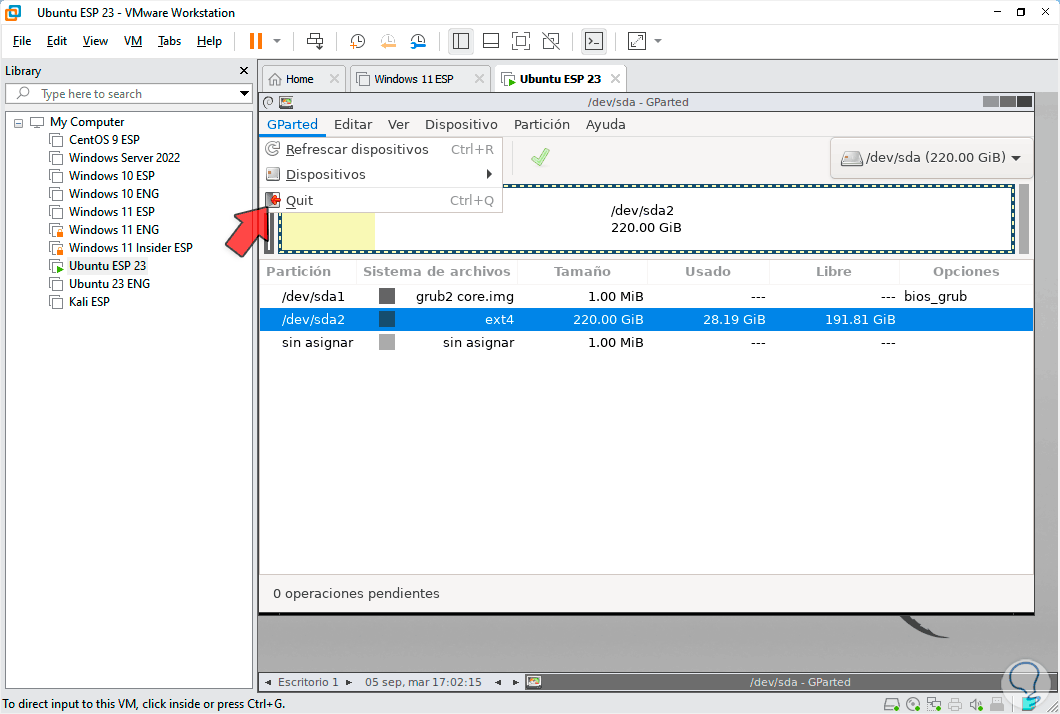This screenshot has height=714, width=1060.
Task: Open the VMware Tabs menu
Action: pos(169,41)
